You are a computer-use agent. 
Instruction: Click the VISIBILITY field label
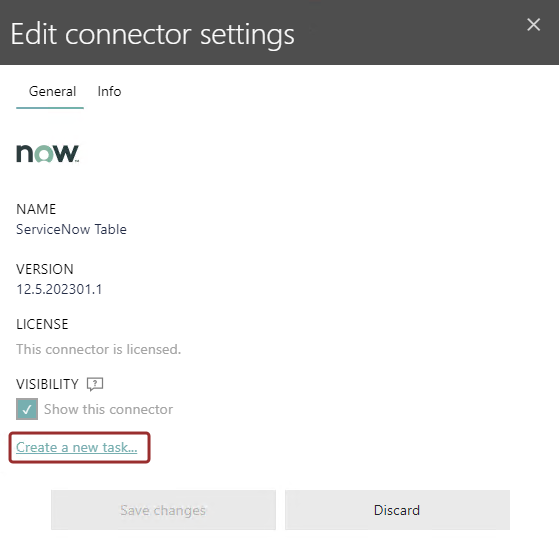coord(47,385)
